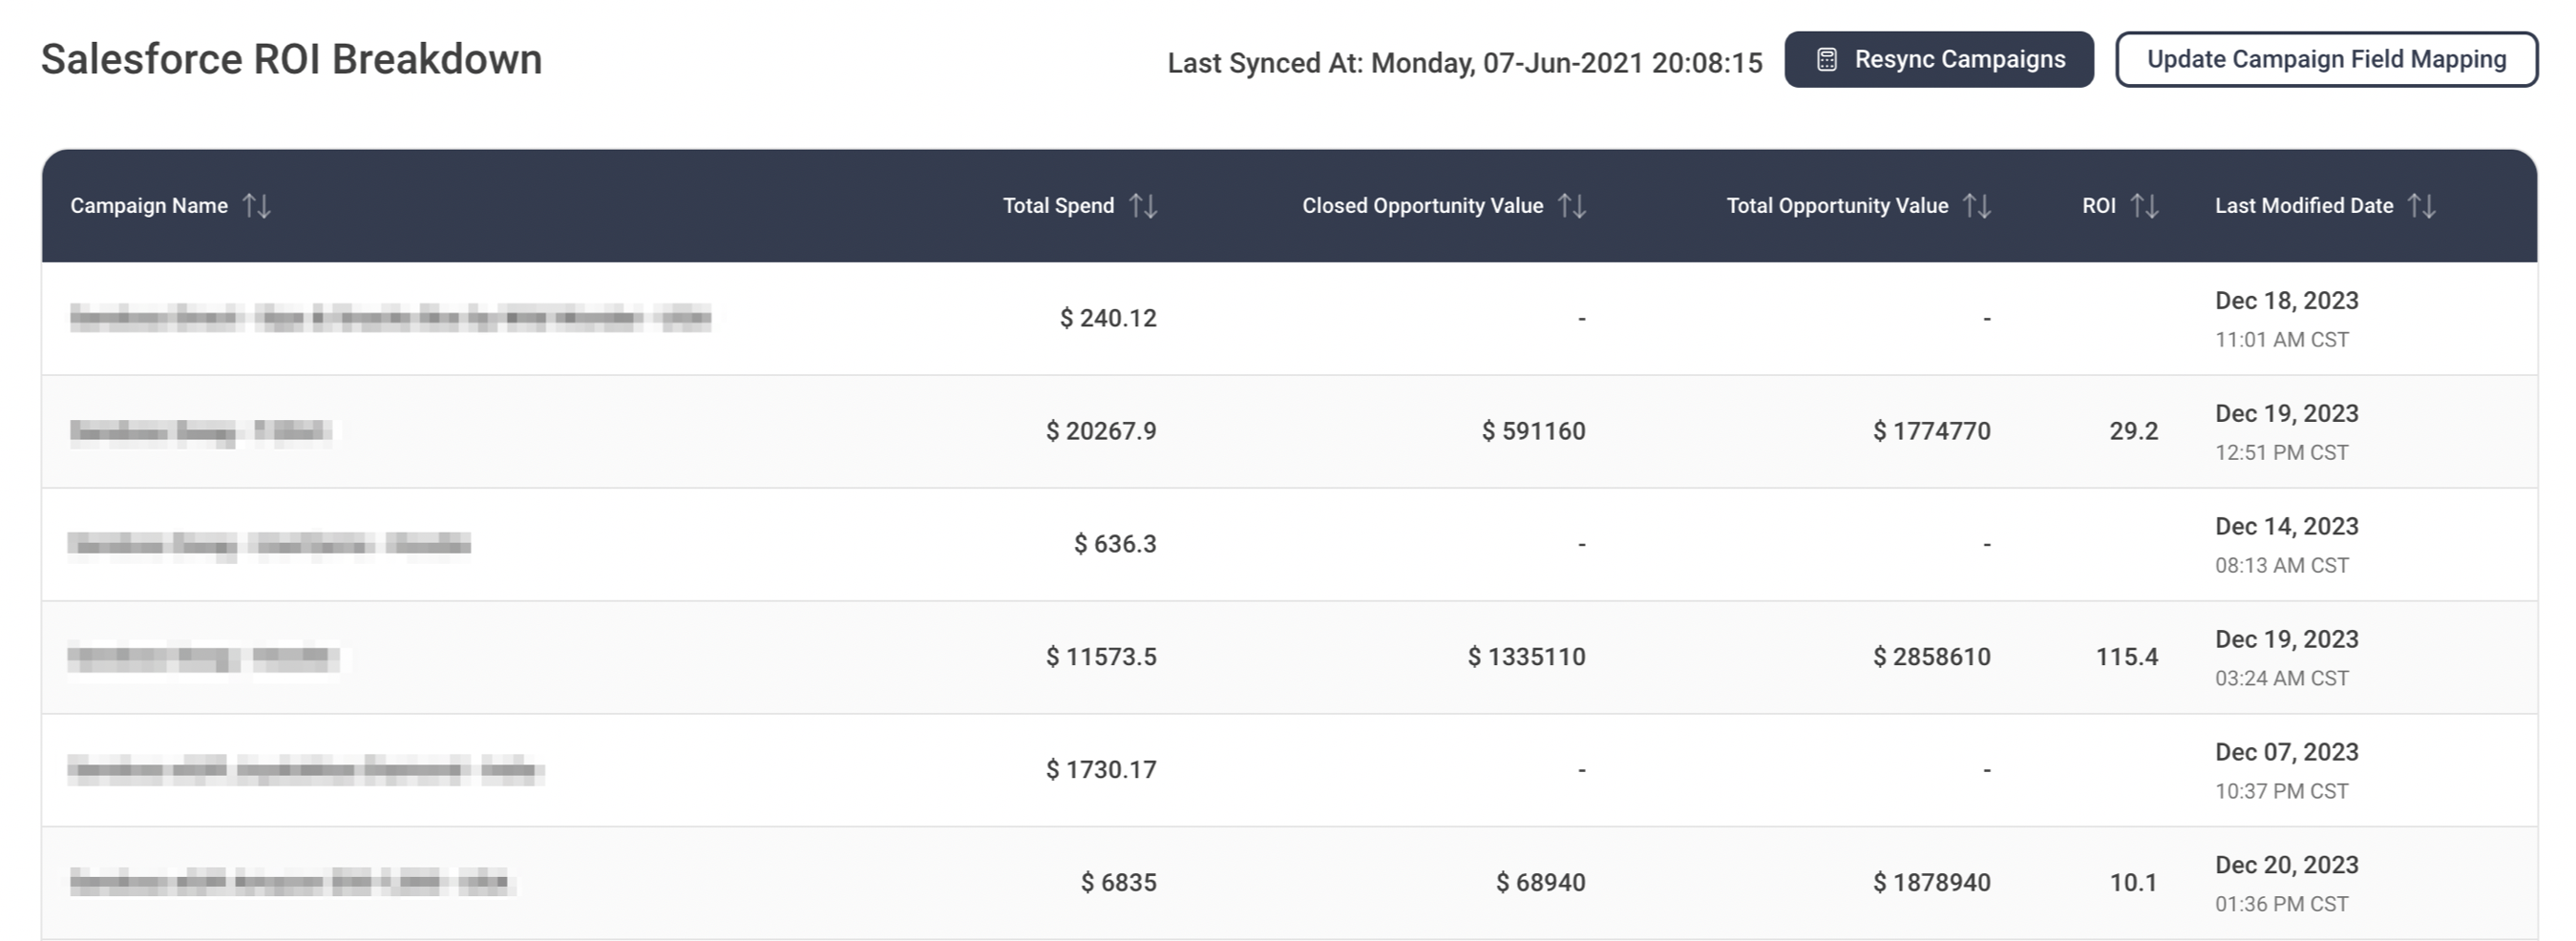
Task: Click the calculator icon in Resync Campaigns
Action: (x=1826, y=60)
